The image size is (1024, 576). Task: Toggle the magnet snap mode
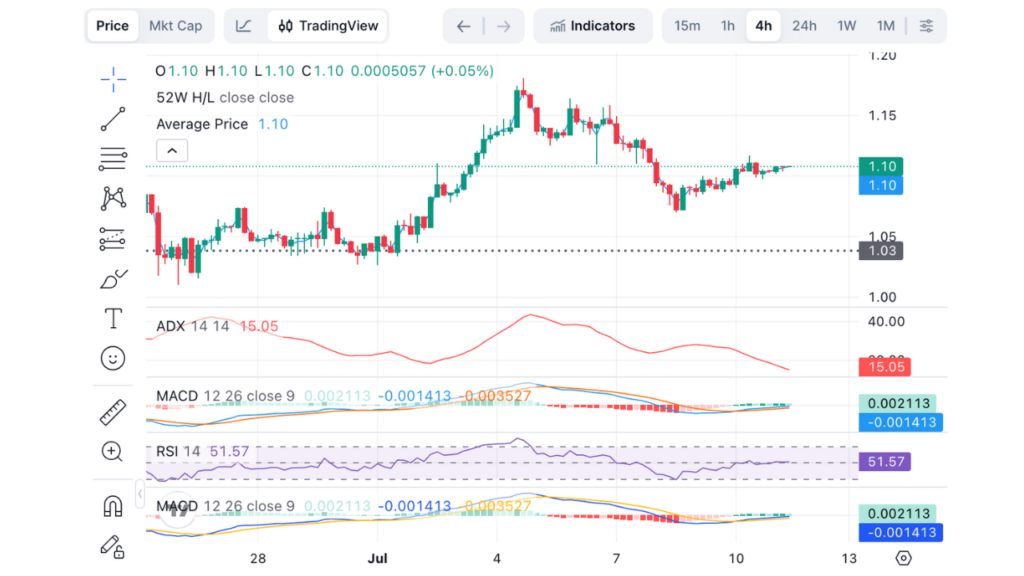113,506
